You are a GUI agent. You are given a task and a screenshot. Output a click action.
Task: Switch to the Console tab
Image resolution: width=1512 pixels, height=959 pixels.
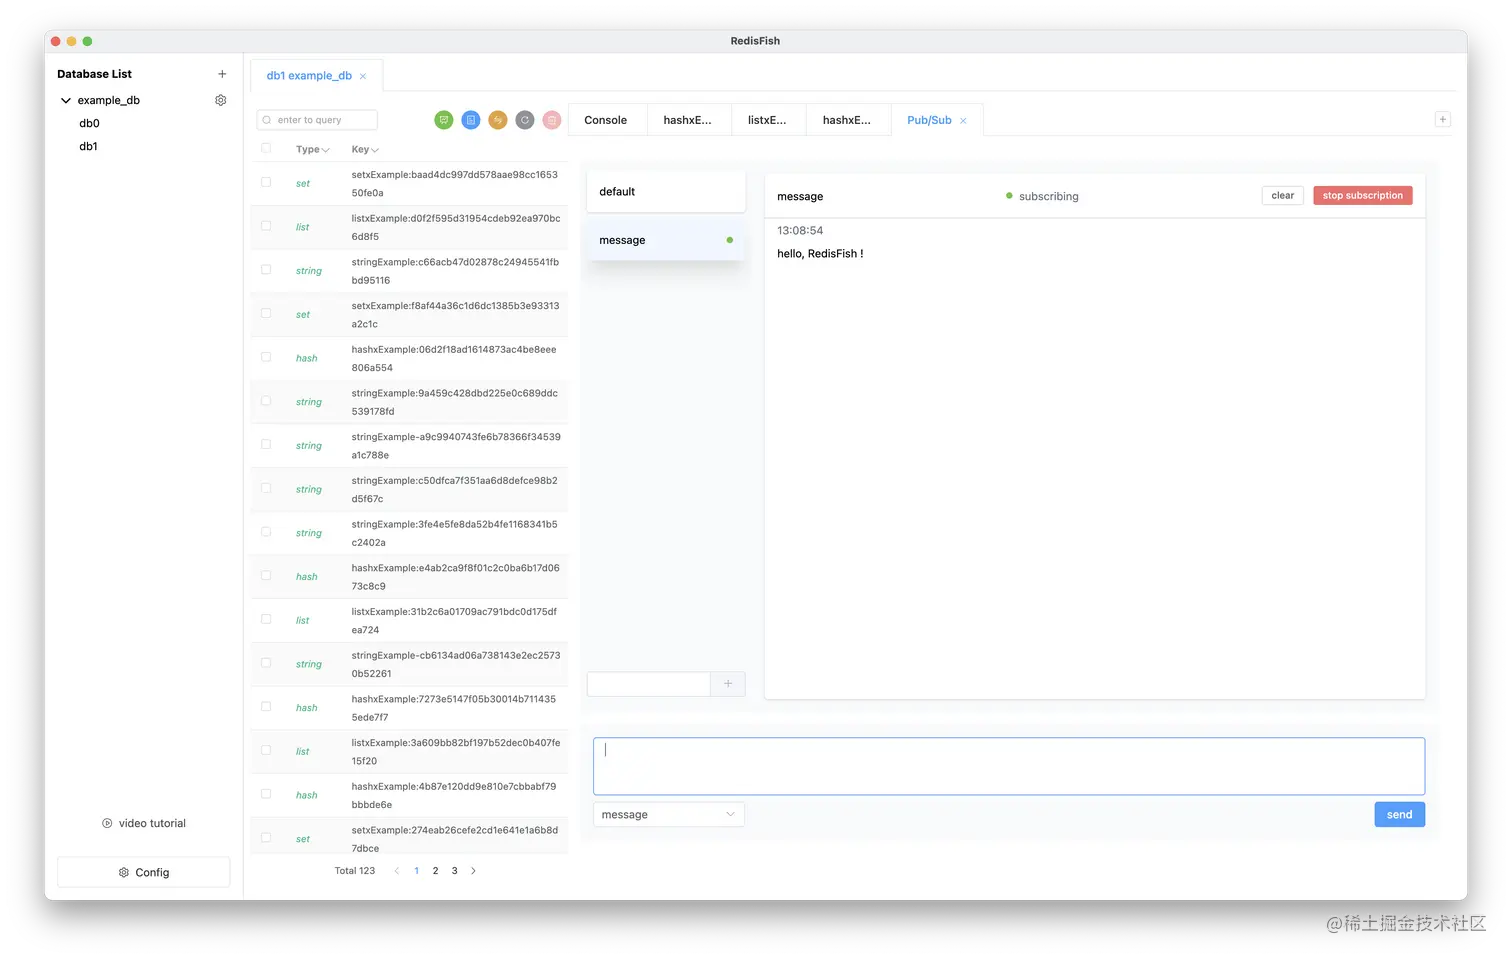606,120
